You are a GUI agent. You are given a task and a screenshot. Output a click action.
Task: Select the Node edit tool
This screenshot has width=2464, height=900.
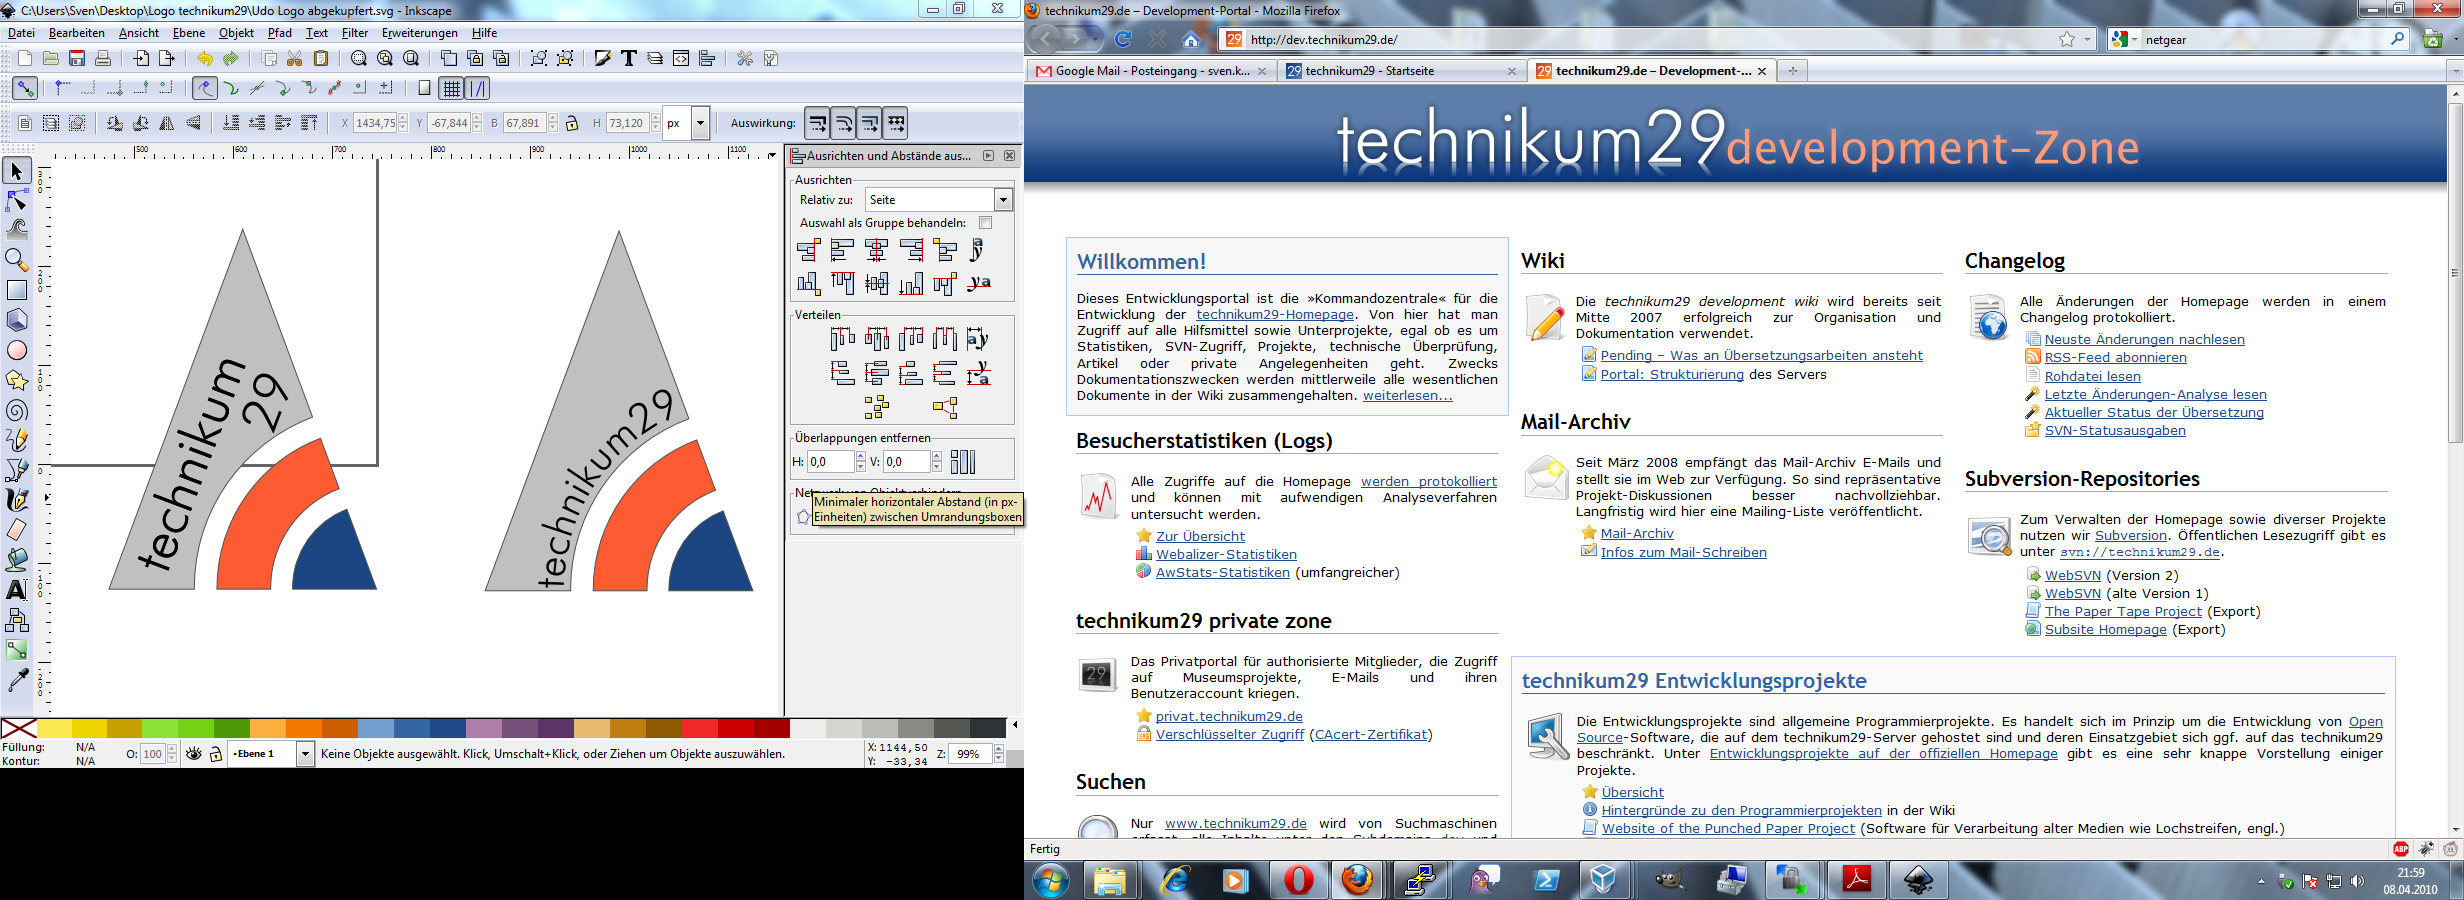click(17, 201)
